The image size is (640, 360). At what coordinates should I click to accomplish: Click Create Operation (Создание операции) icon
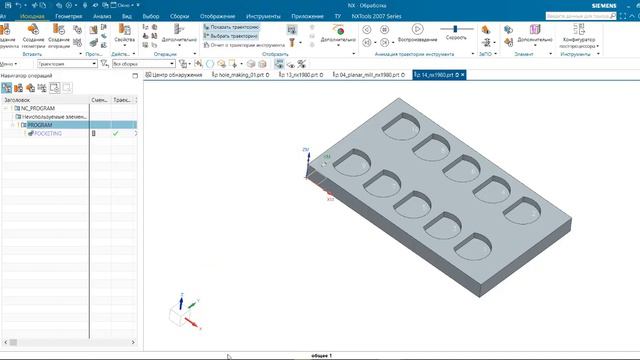(59, 30)
